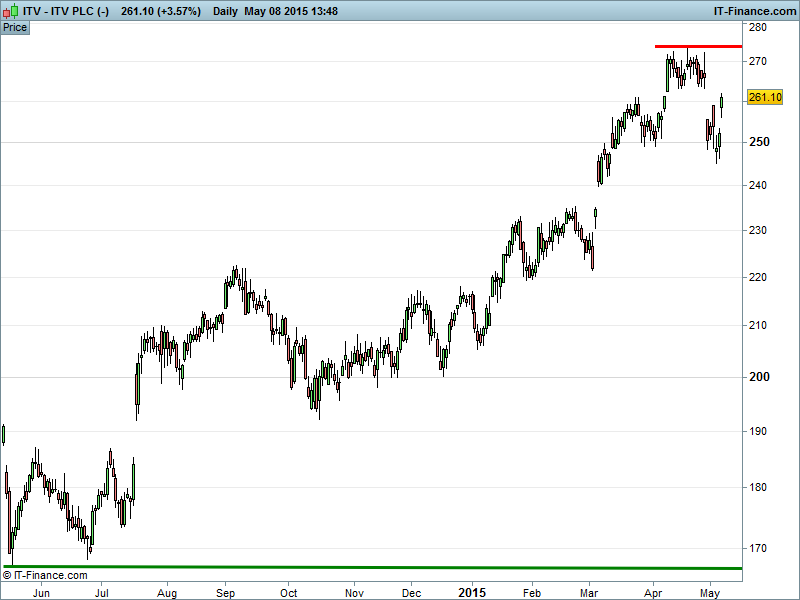The height and width of the screenshot is (600, 800).
Task: Click the Dec date axis label
Action: pos(411,593)
